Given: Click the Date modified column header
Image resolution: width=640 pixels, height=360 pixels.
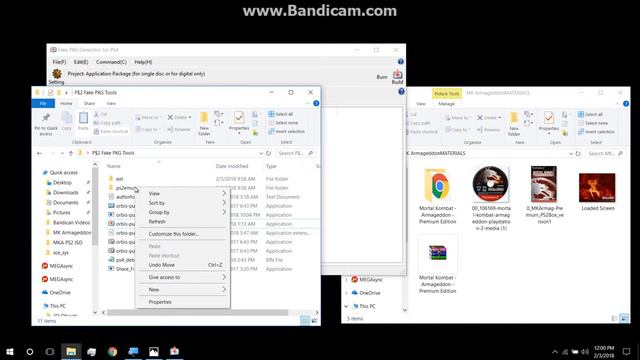Looking at the screenshot, I should click(x=232, y=166).
